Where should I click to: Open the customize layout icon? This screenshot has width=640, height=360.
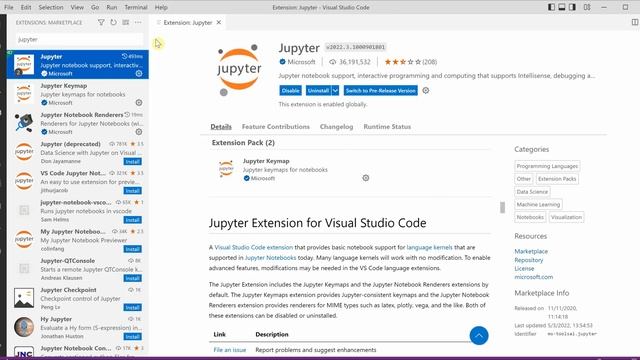(587, 7)
